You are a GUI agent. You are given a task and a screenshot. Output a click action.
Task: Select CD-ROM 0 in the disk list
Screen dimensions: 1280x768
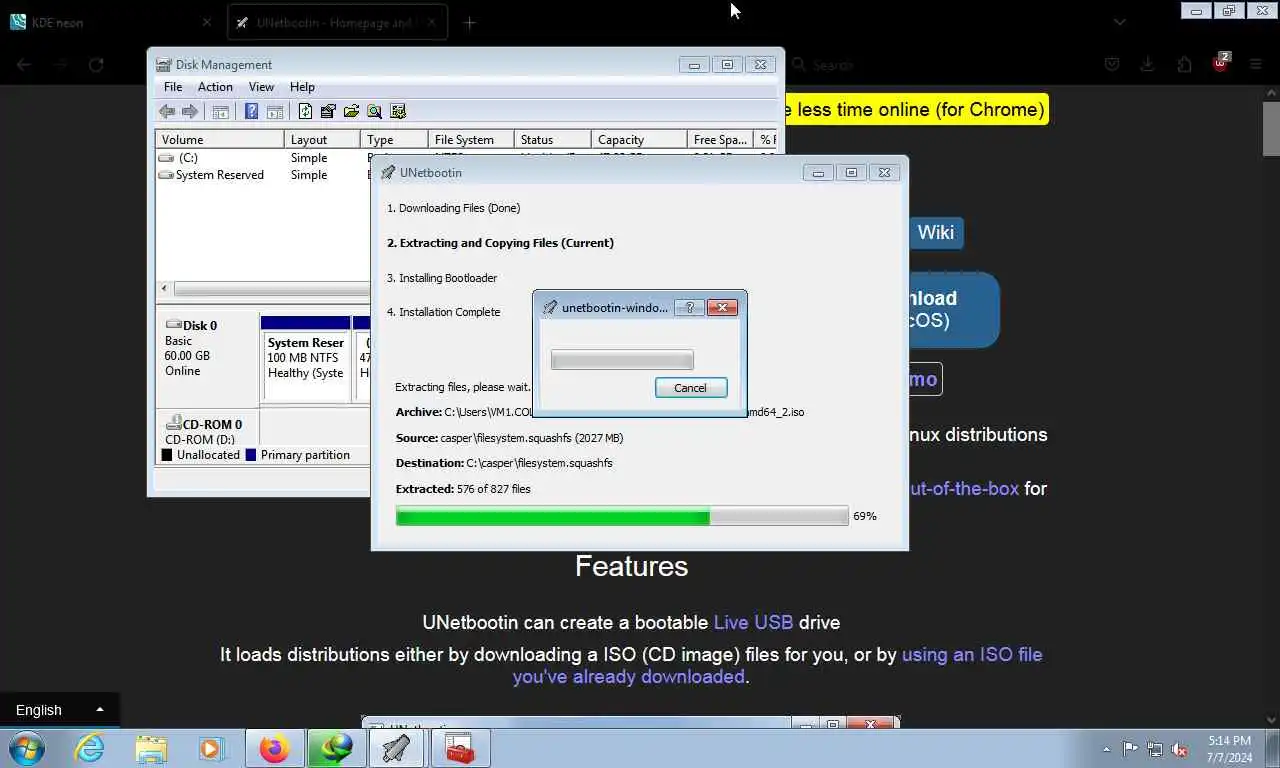click(206, 431)
